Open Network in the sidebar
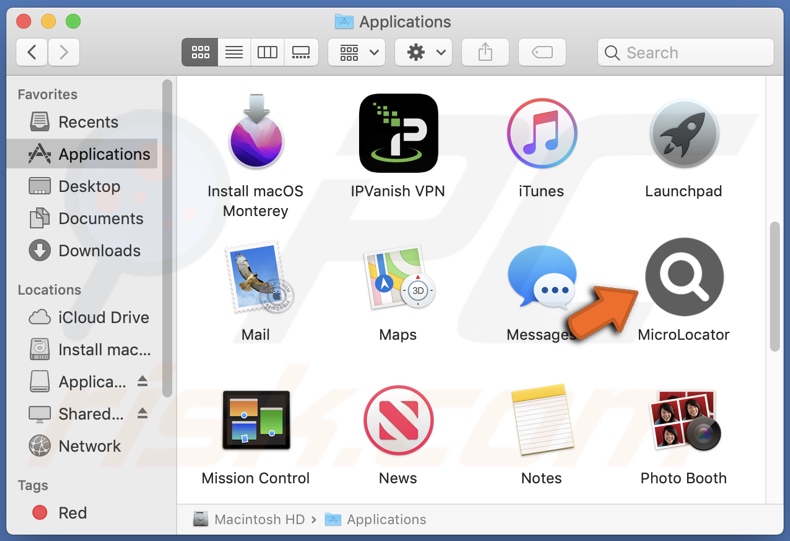 click(x=83, y=446)
